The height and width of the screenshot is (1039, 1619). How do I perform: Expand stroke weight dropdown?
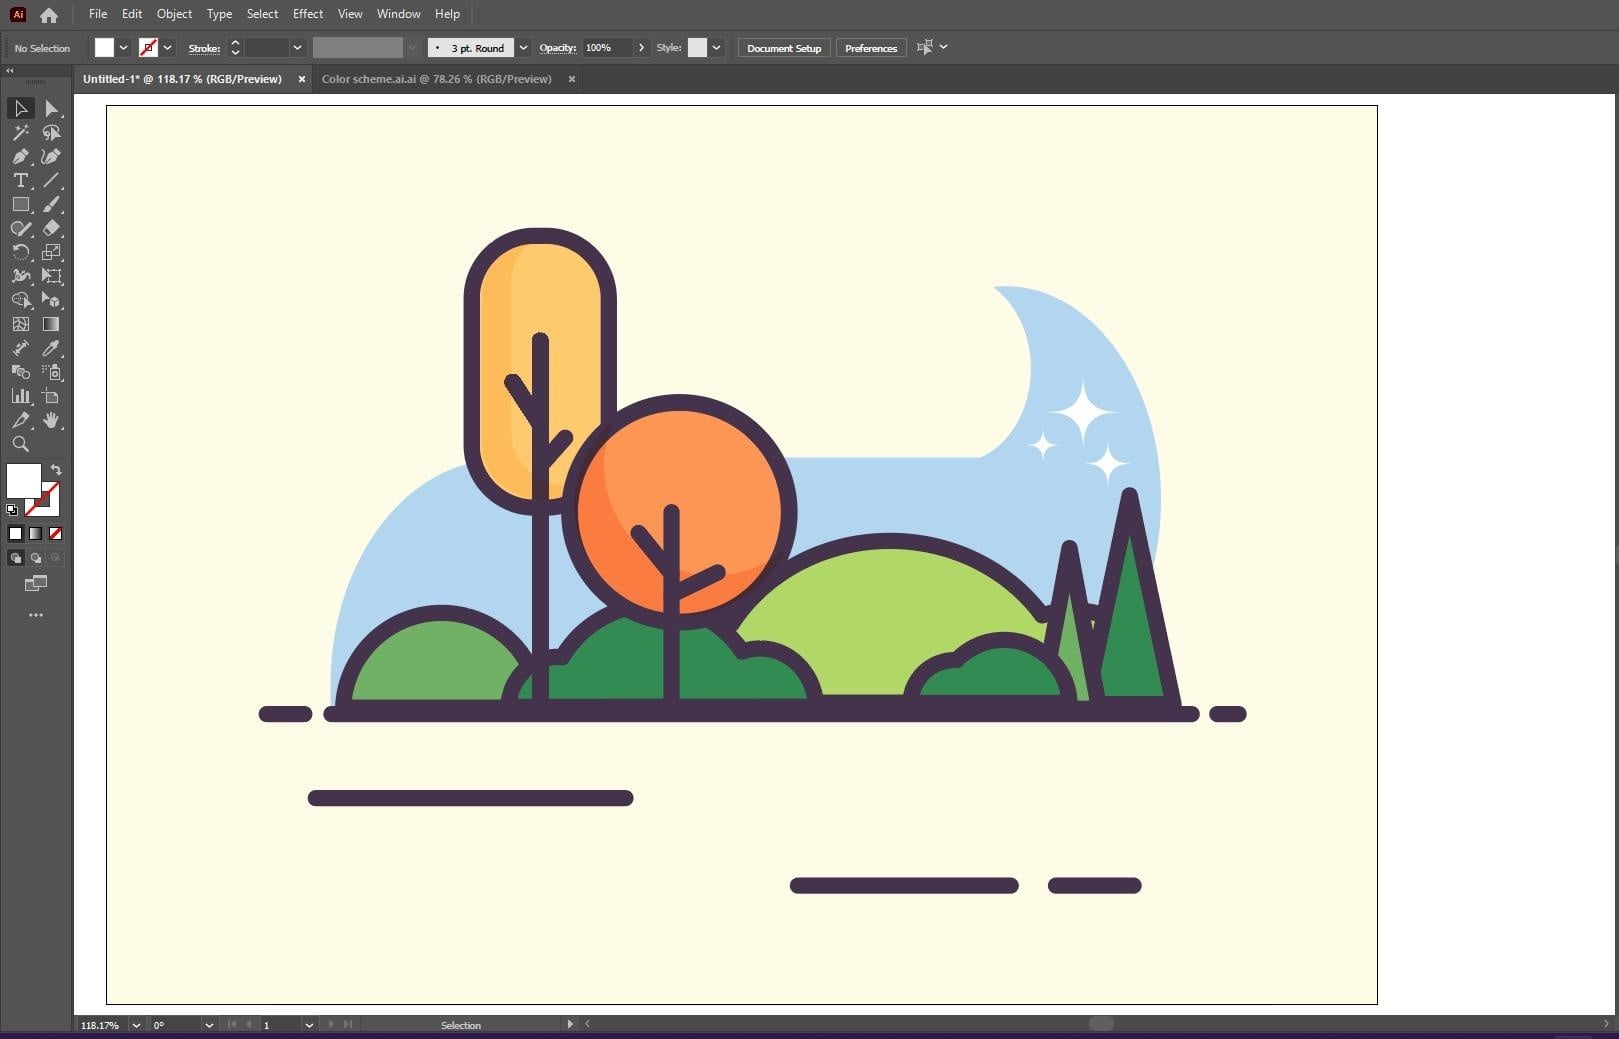click(x=297, y=48)
